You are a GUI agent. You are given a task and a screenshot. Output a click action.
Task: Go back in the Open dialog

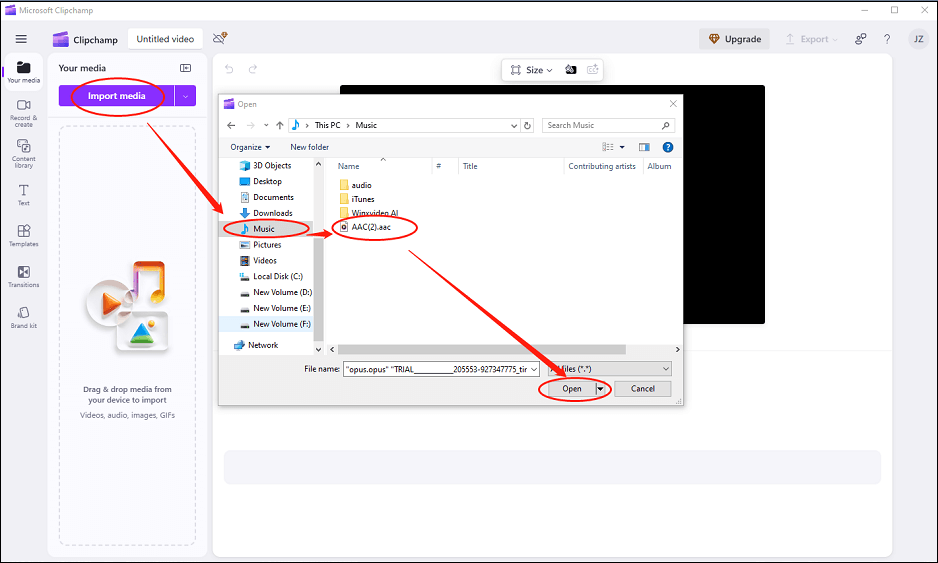point(232,125)
